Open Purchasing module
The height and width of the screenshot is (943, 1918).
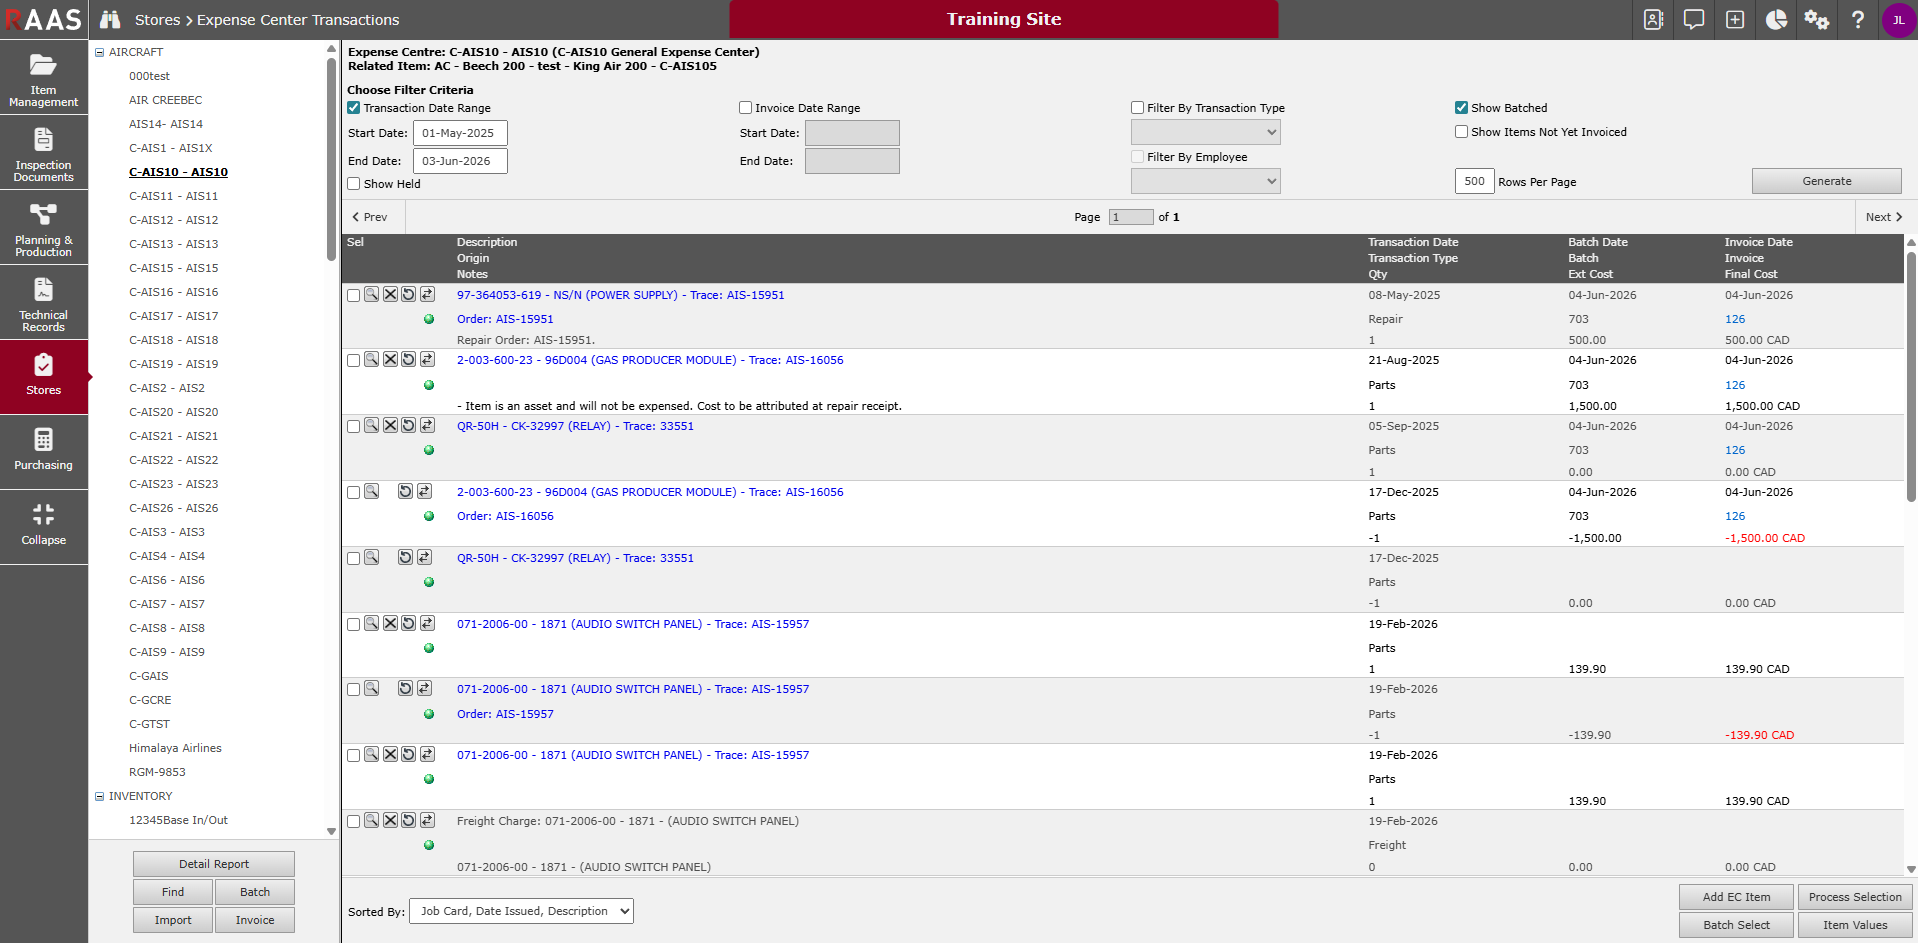pyautogui.click(x=44, y=452)
